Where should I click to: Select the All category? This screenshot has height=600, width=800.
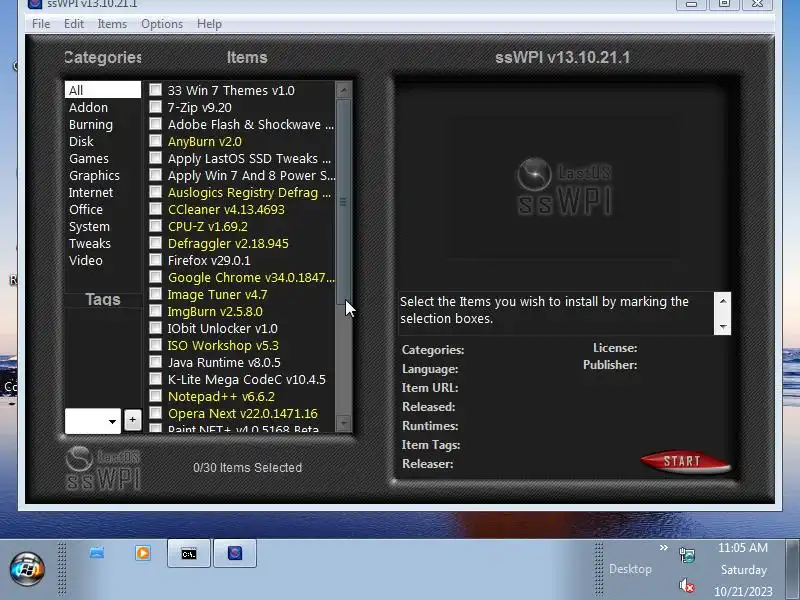pos(103,90)
